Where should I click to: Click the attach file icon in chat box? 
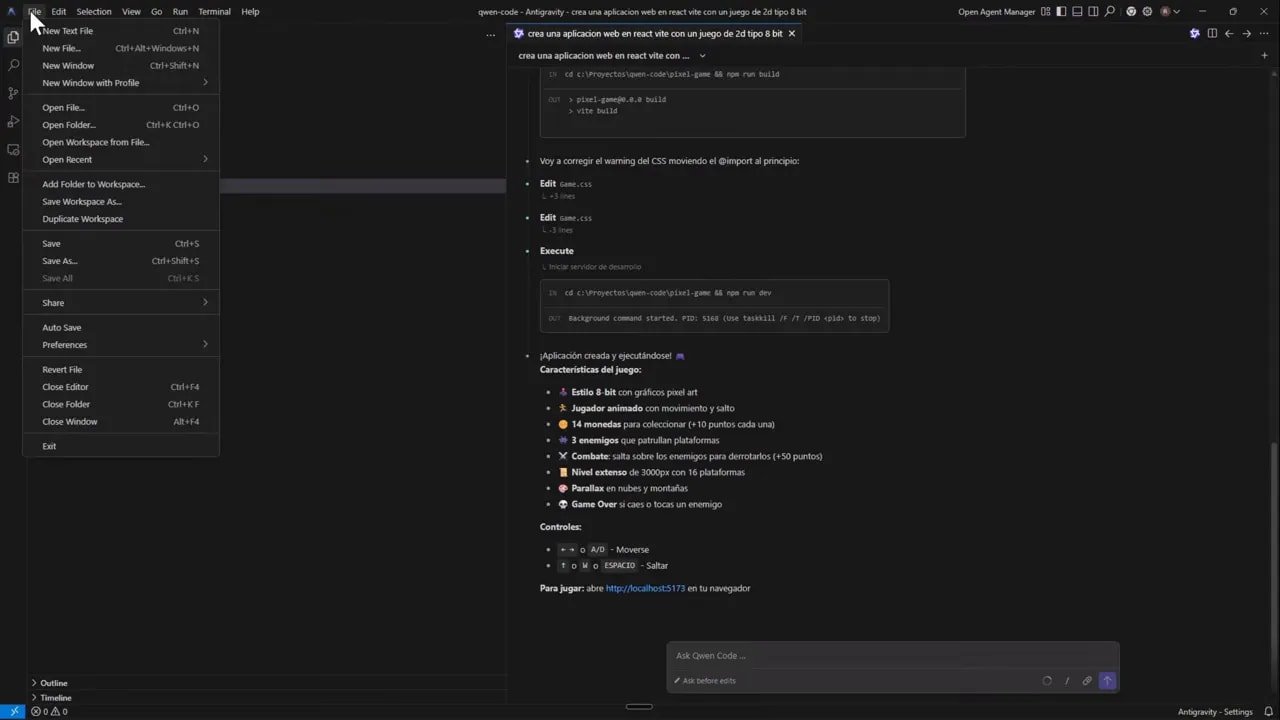[1087, 681]
